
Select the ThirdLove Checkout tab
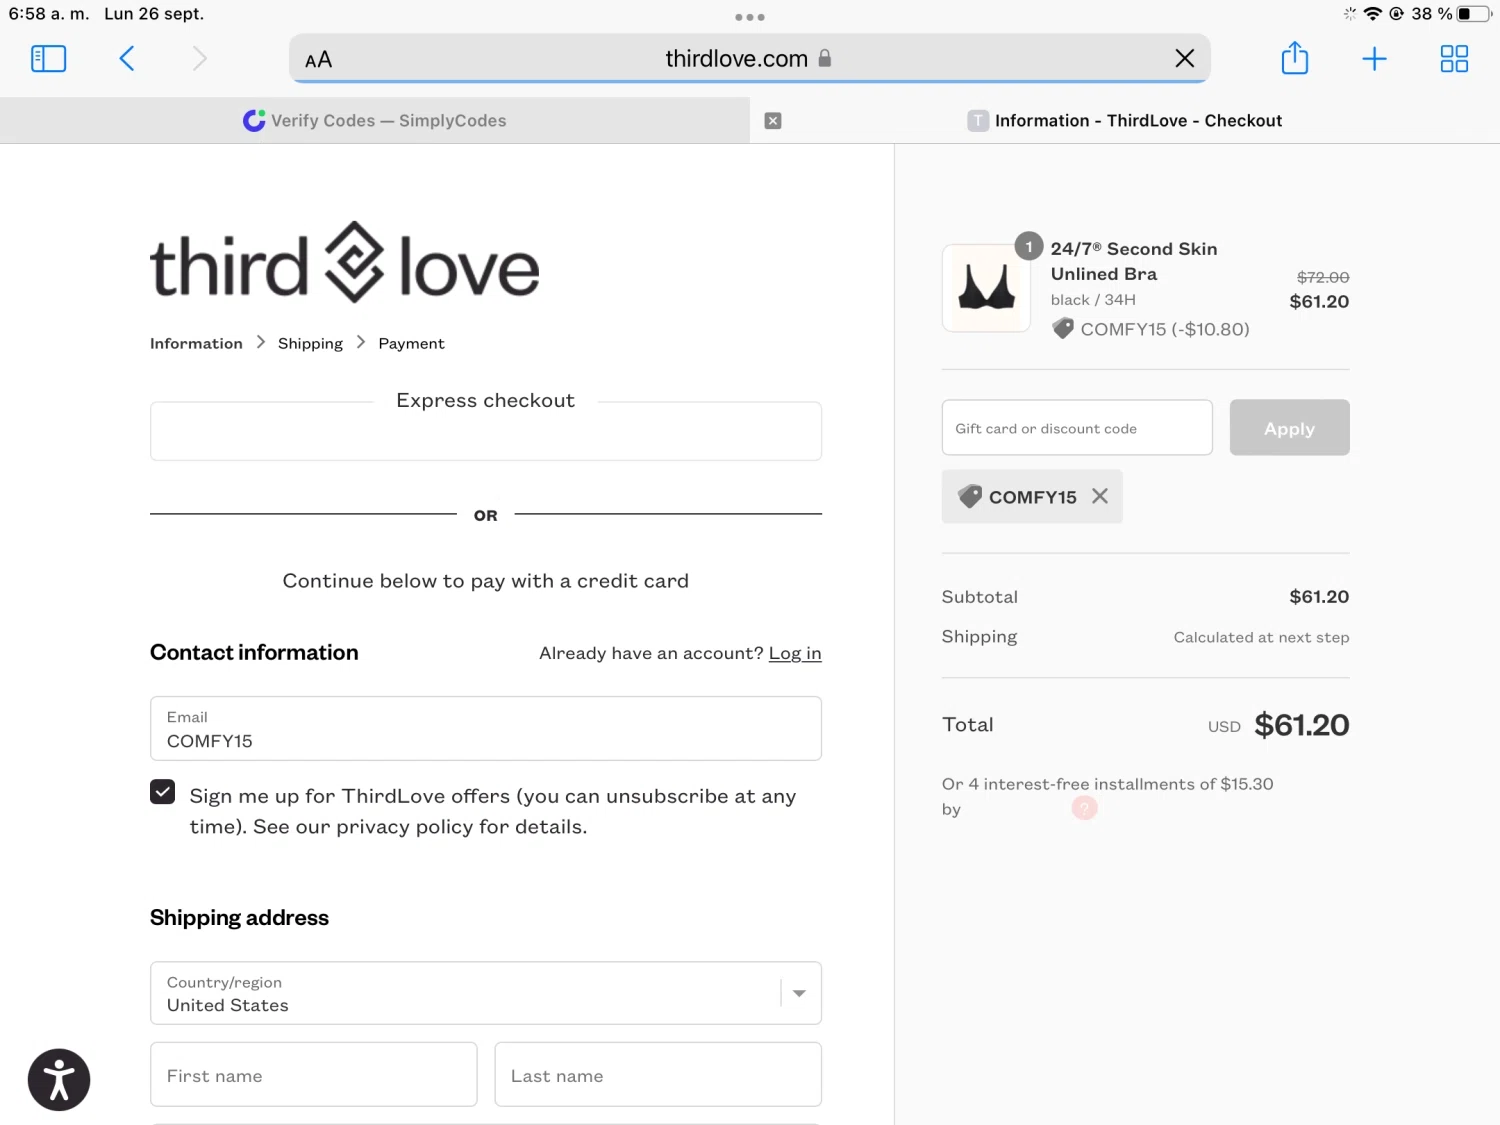click(x=1125, y=121)
